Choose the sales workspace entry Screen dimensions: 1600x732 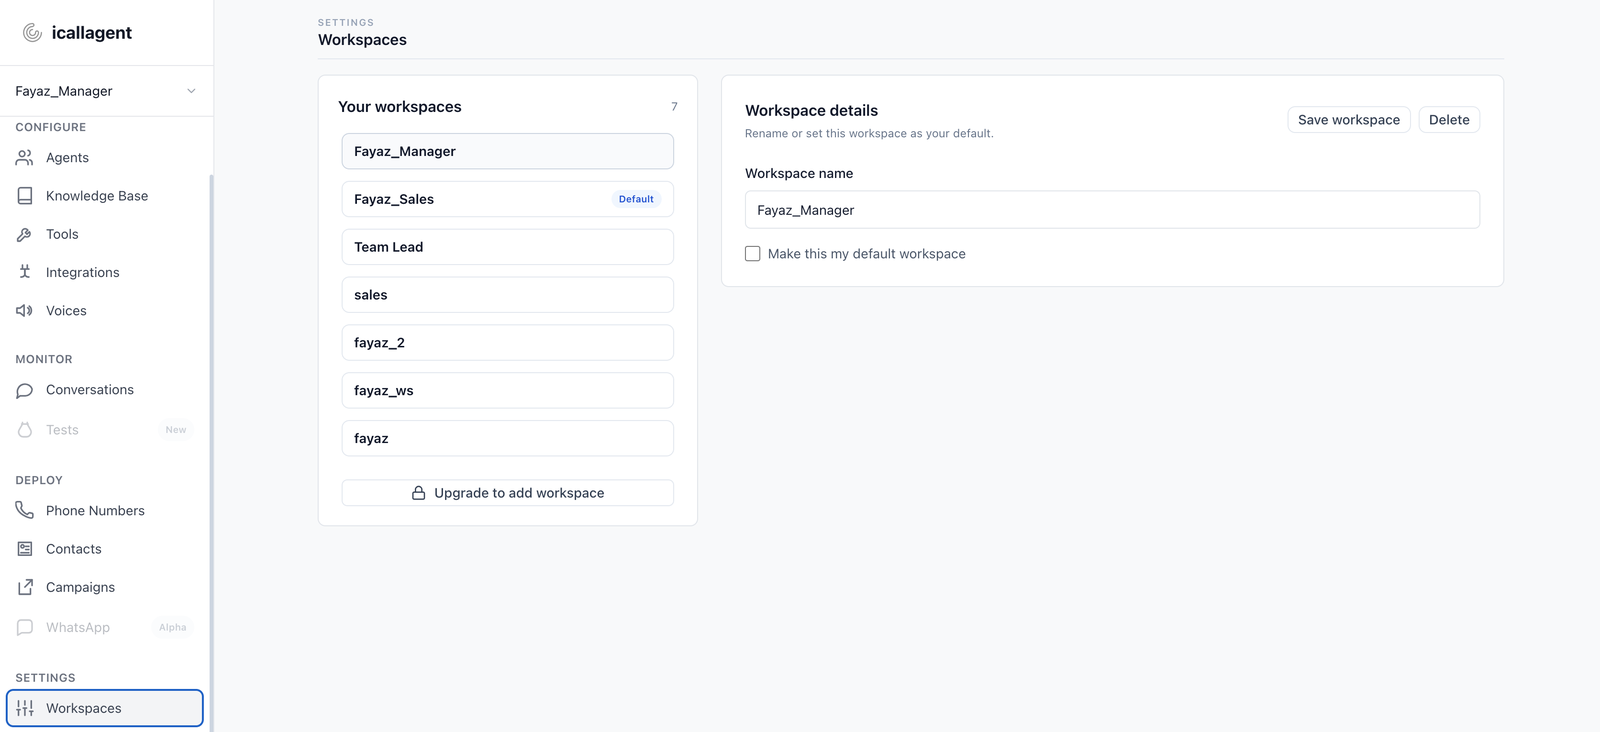pyautogui.click(x=508, y=295)
